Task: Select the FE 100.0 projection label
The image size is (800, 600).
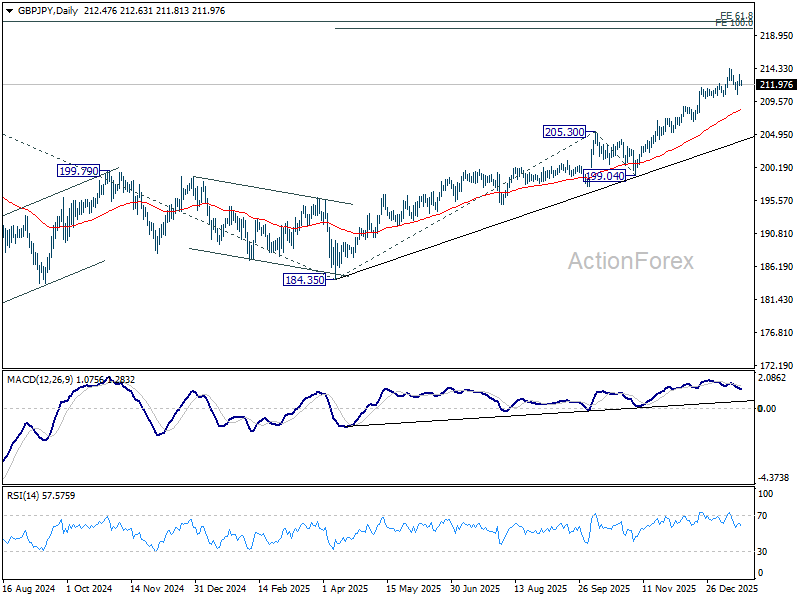Action: (734, 23)
